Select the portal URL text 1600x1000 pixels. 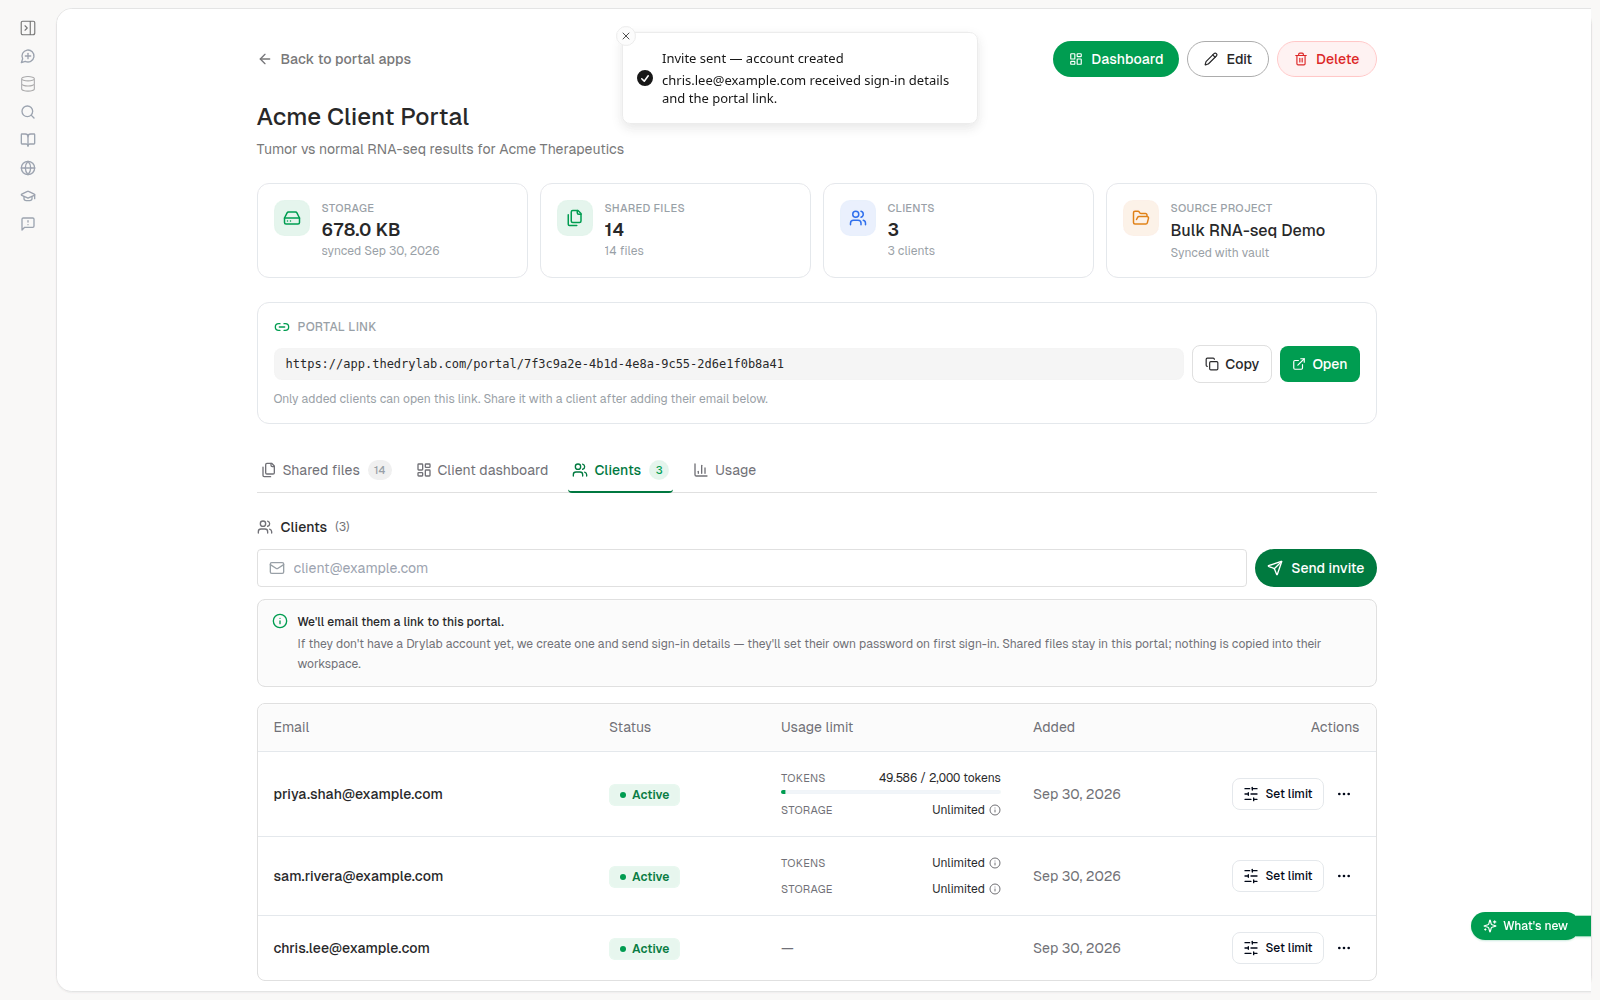535,364
